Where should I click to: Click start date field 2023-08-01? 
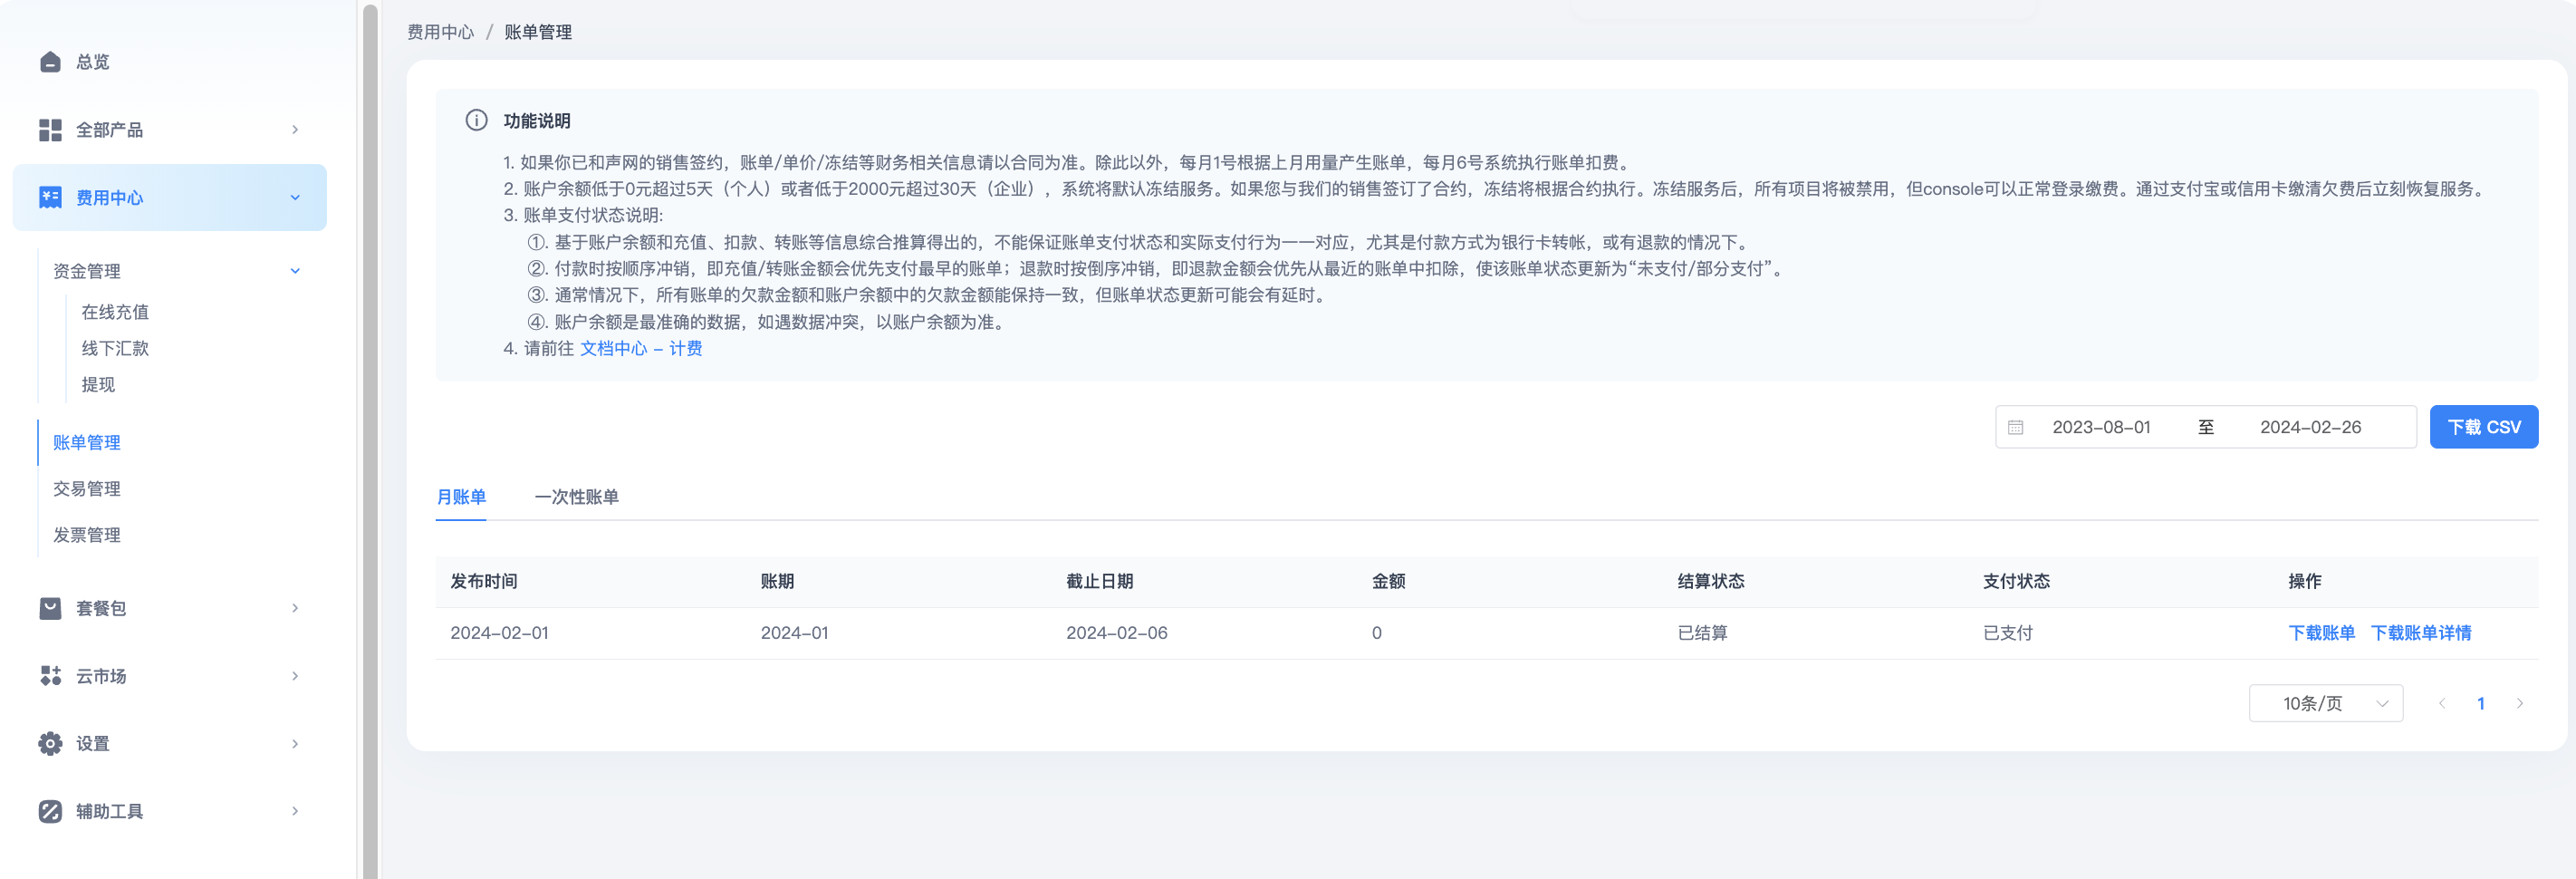click(x=2101, y=427)
